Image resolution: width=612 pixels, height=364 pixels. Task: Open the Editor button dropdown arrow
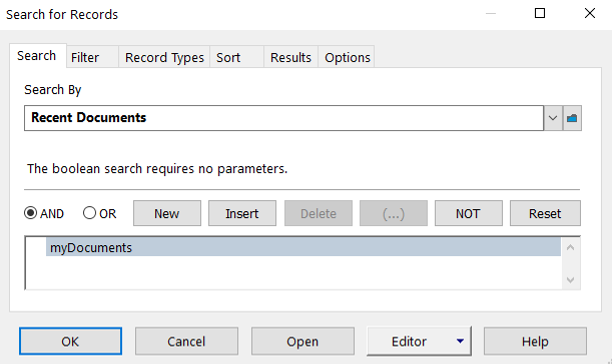pyautogui.click(x=460, y=341)
